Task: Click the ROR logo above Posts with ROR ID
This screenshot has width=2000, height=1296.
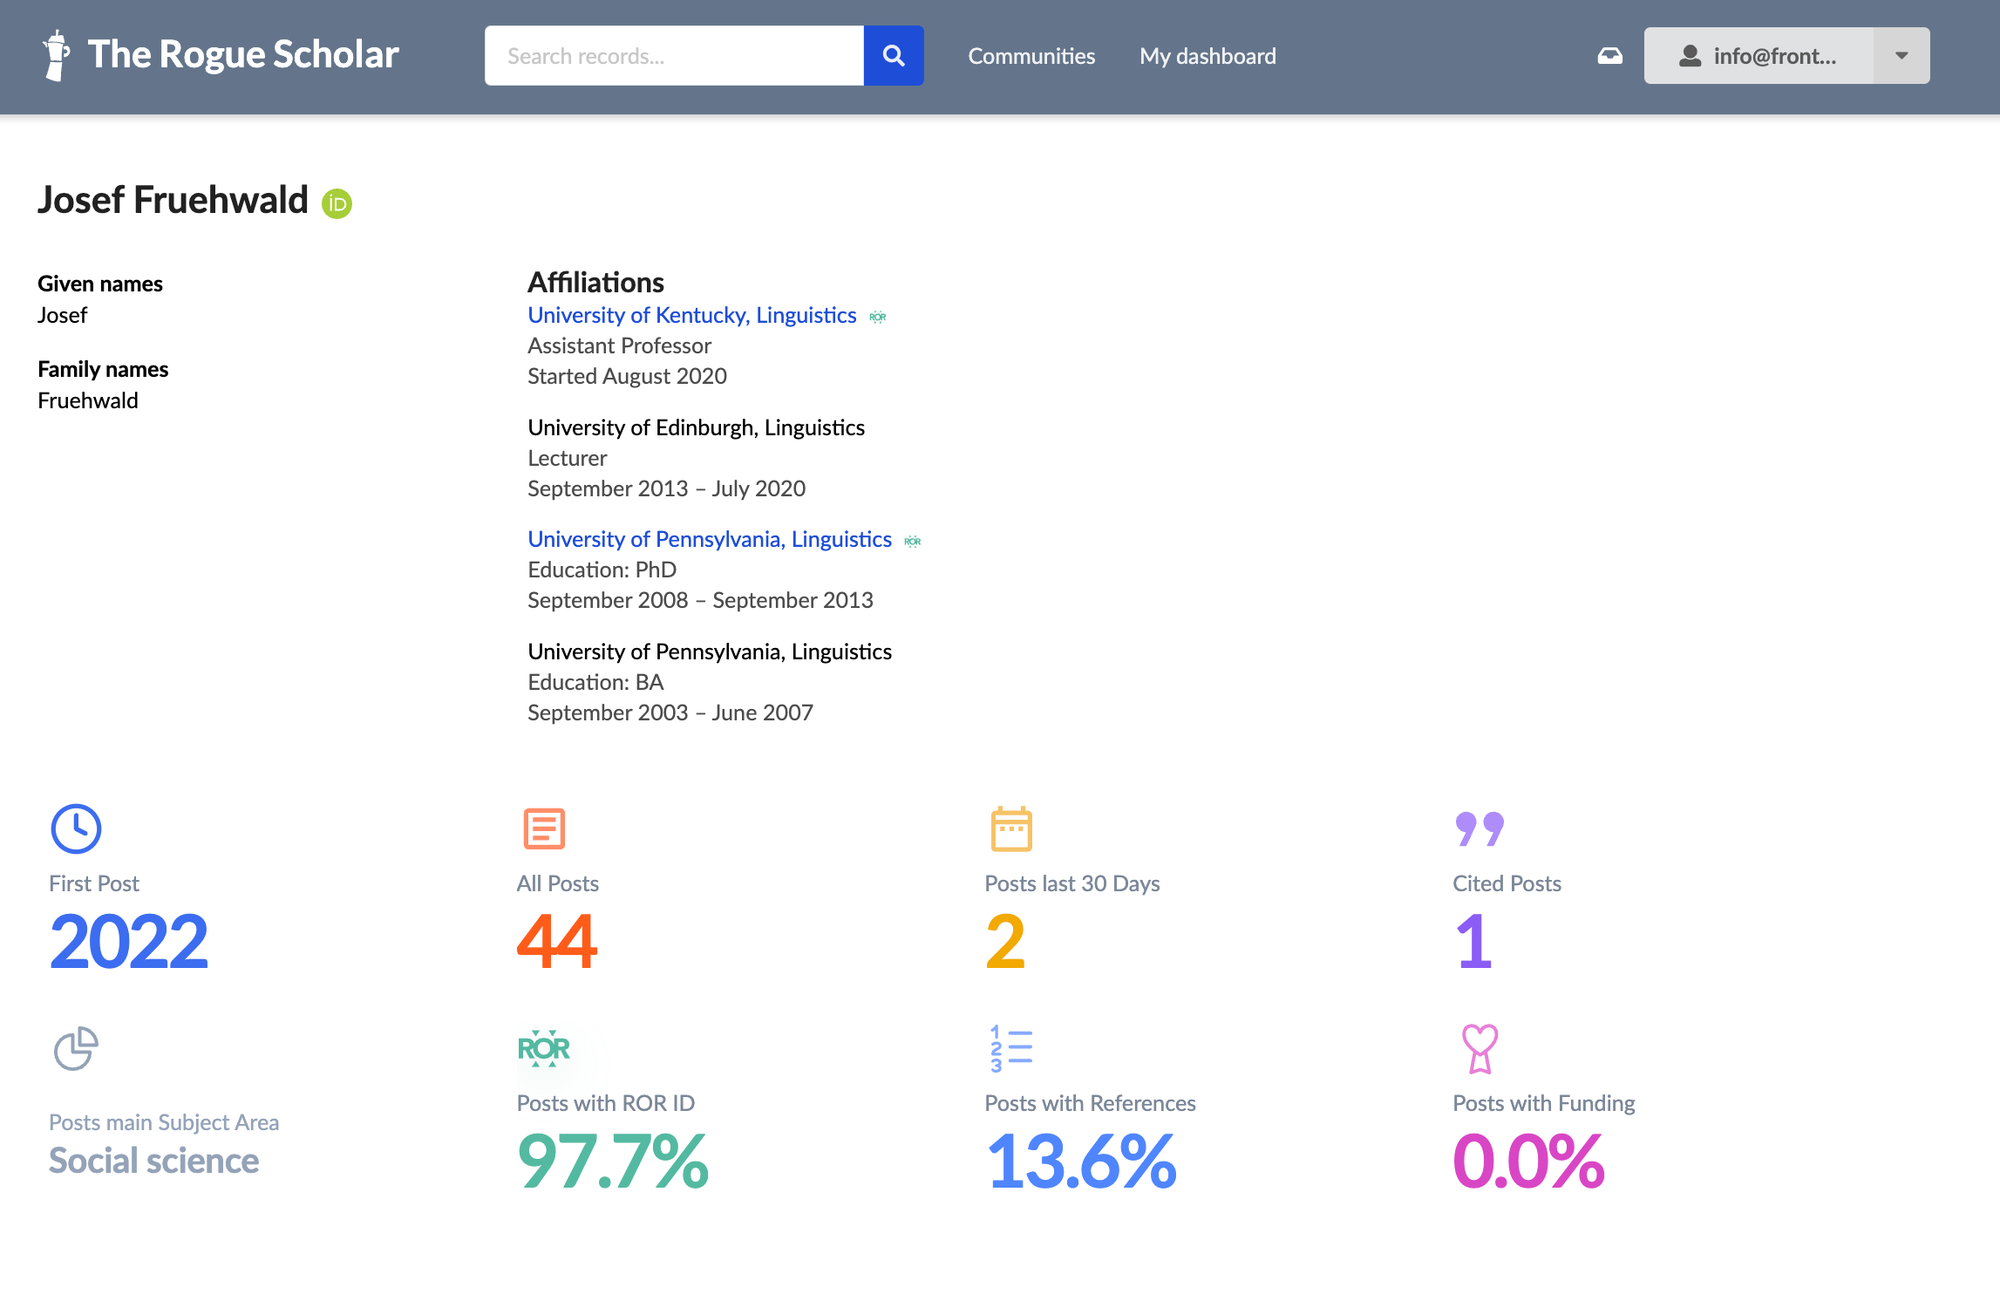Action: pyautogui.click(x=544, y=1049)
